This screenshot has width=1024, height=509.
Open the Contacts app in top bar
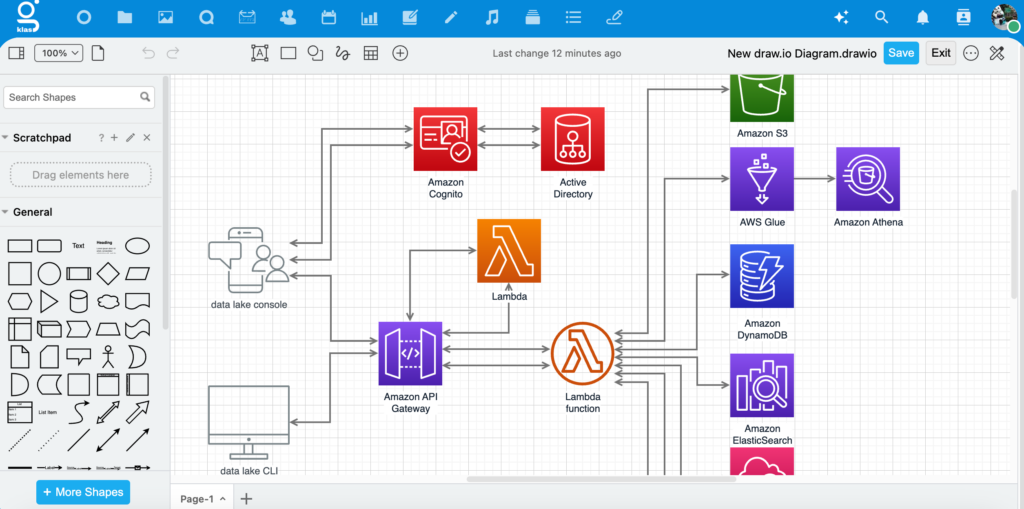(x=287, y=18)
